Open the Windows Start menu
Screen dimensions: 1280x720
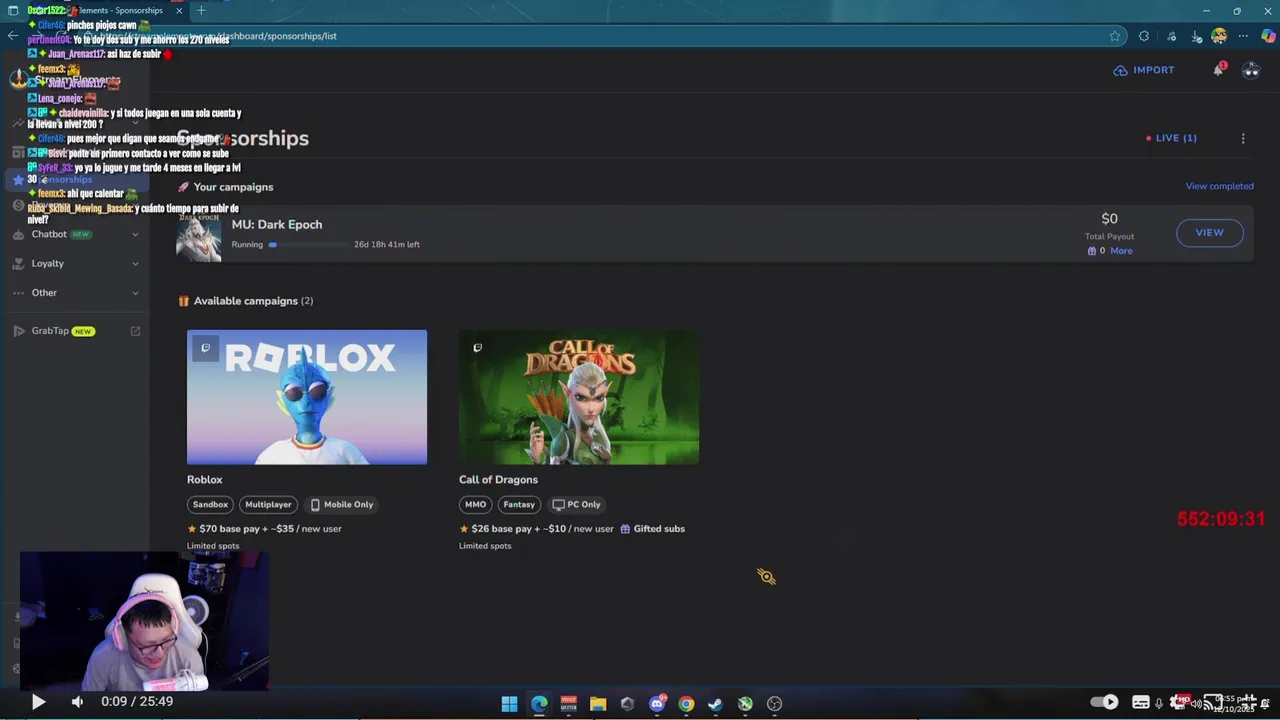[509, 704]
